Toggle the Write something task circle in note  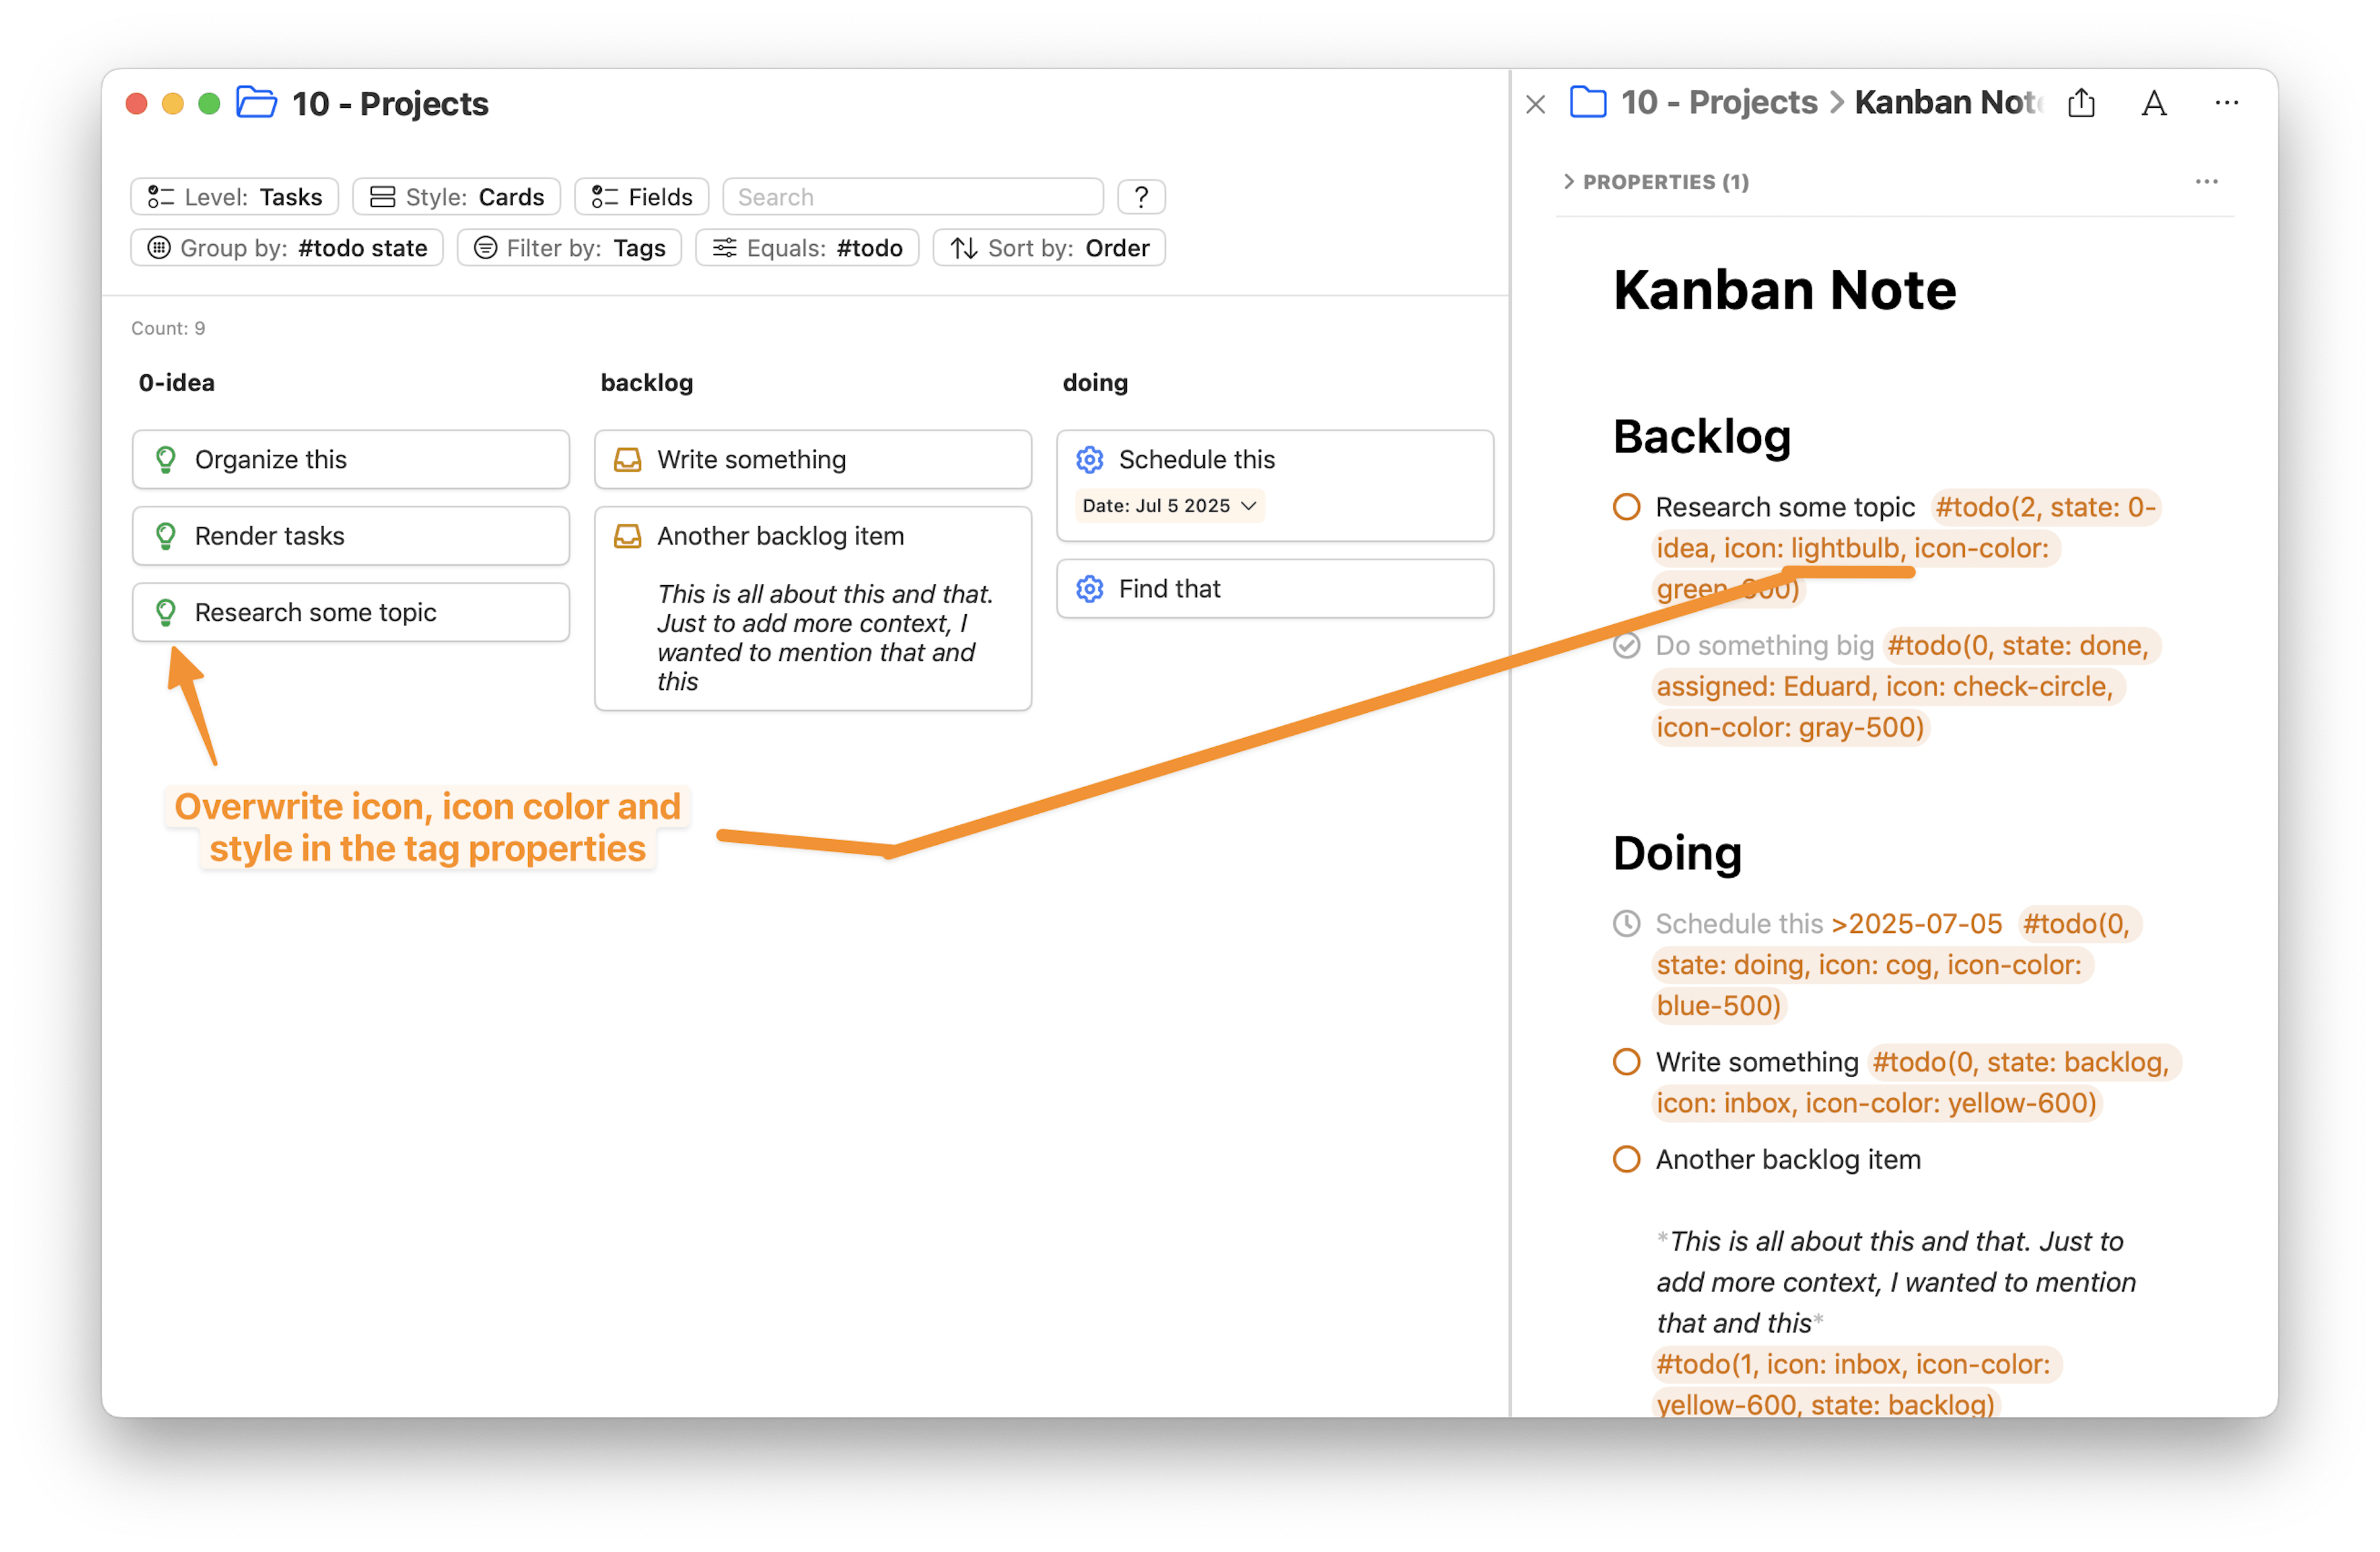1626,1062
